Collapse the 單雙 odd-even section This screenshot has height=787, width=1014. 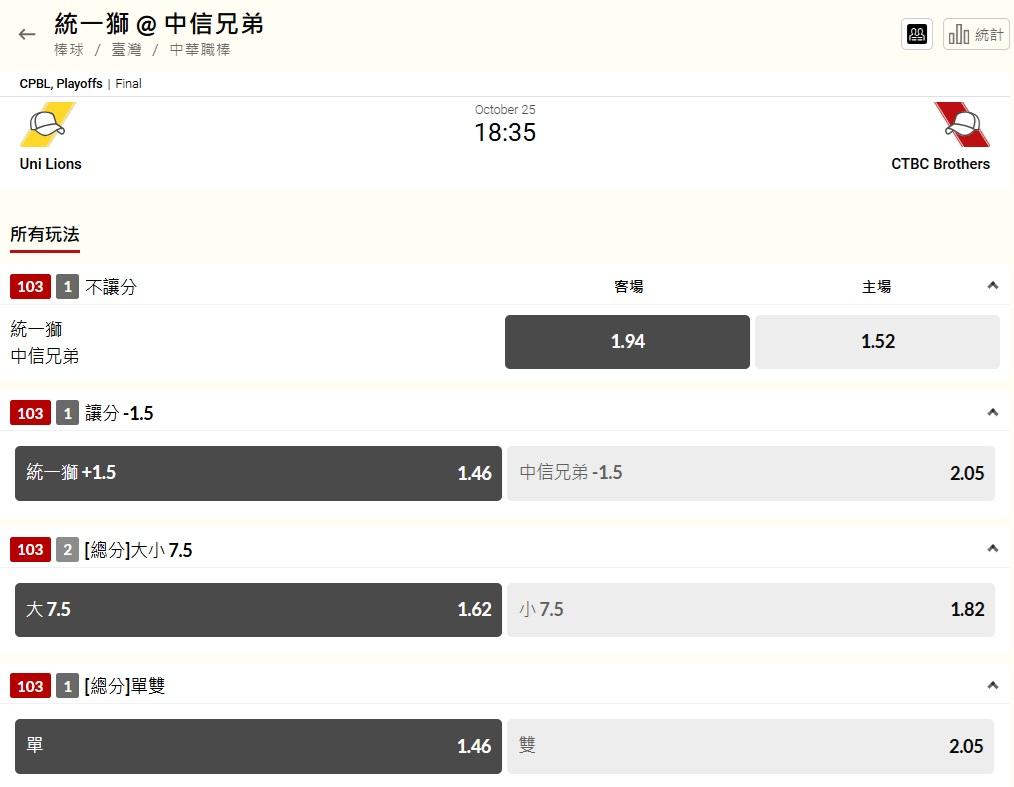click(x=993, y=685)
